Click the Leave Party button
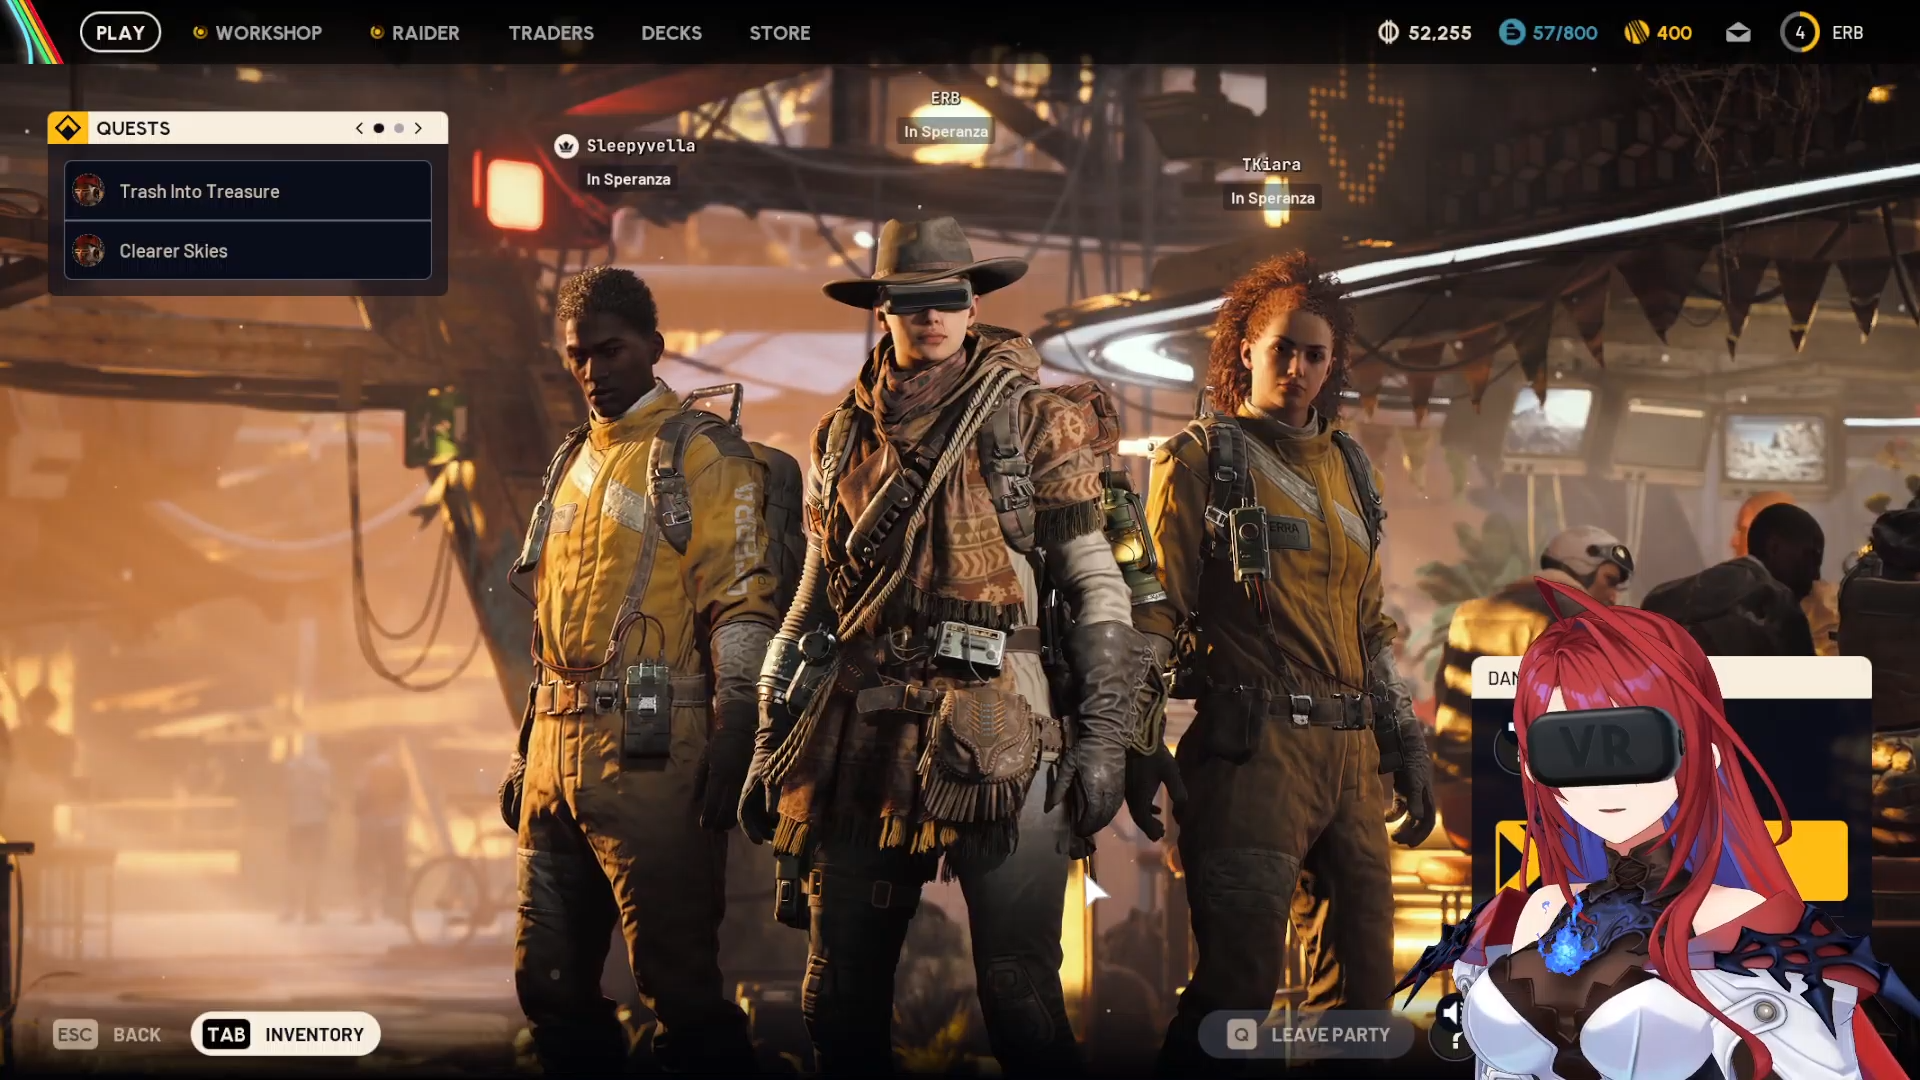The width and height of the screenshot is (1920, 1080). pyautogui.click(x=1308, y=1035)
